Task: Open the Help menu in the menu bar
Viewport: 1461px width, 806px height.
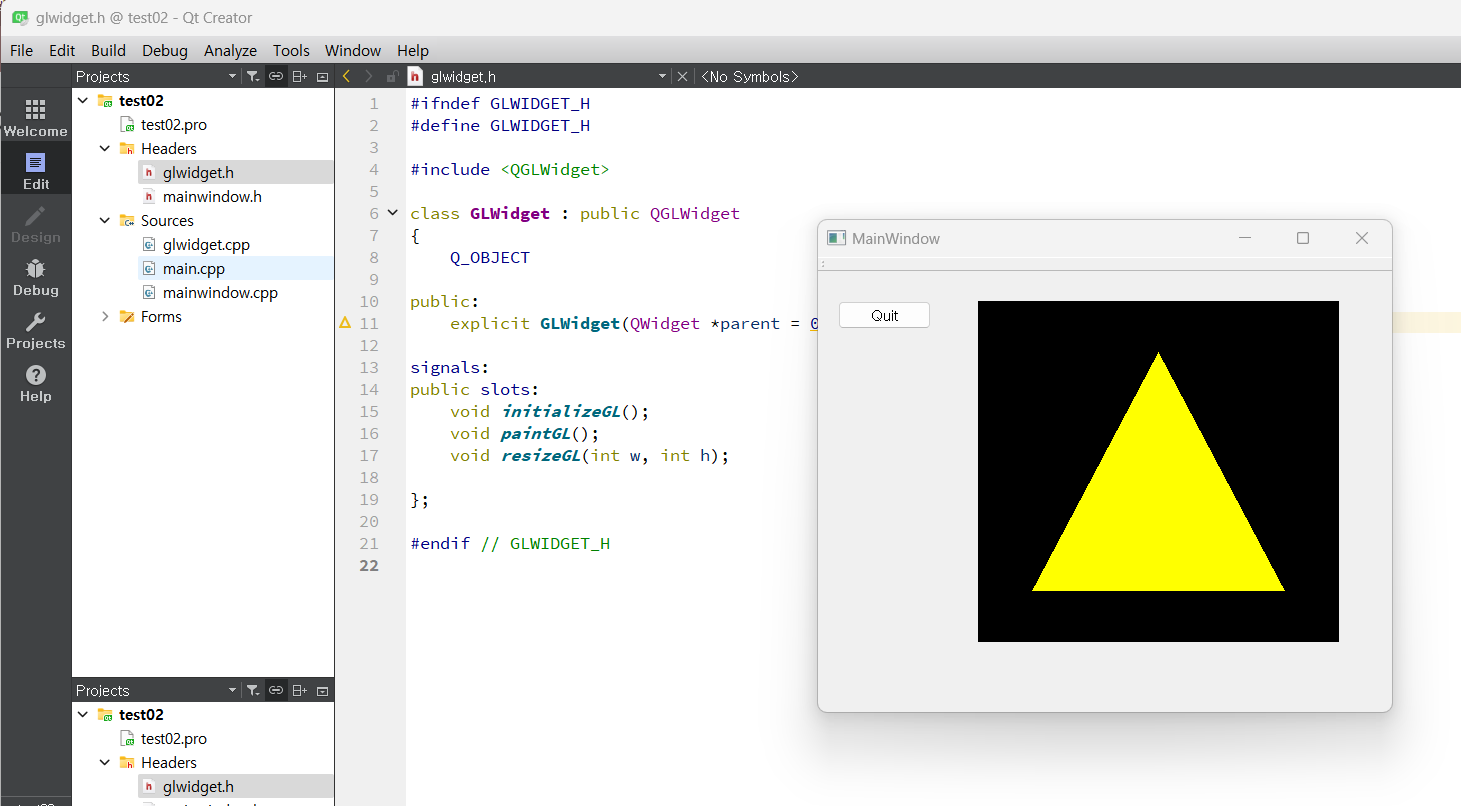Action: click(x=413, y=50)
